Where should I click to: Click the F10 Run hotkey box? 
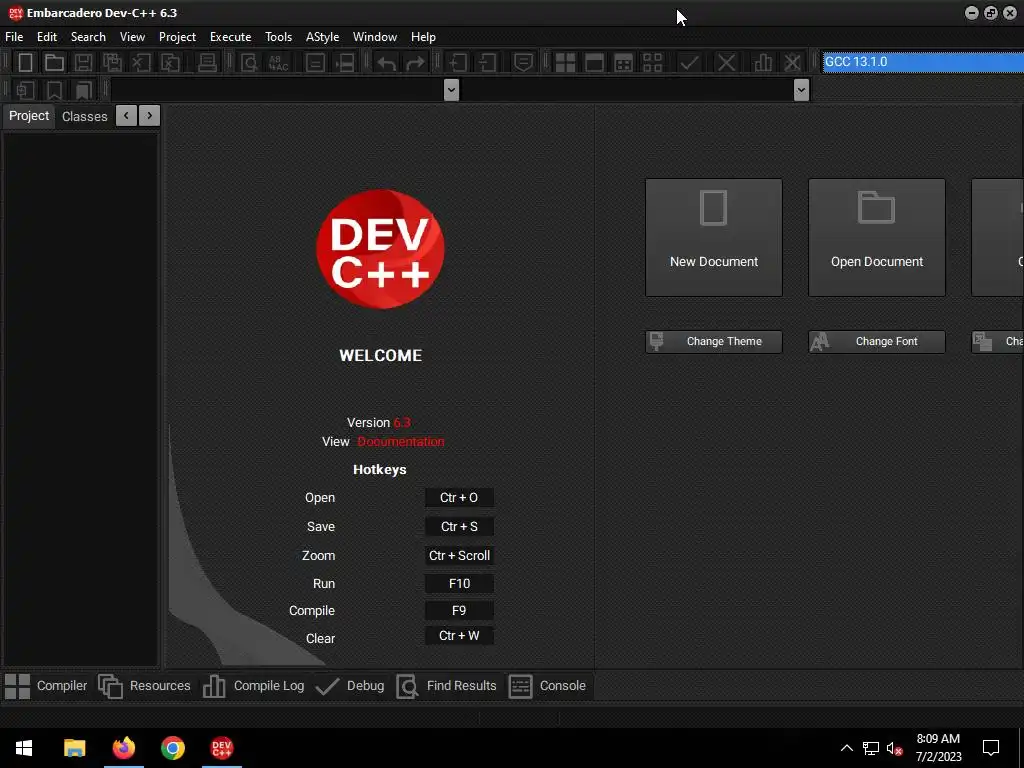459,584
